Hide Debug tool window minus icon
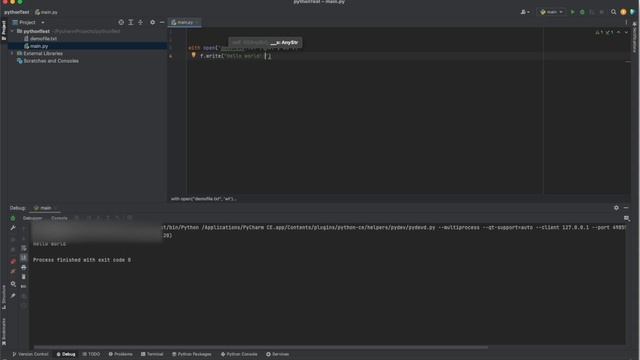The width and height of the screenshot is (640, 360). coord(626,208)
